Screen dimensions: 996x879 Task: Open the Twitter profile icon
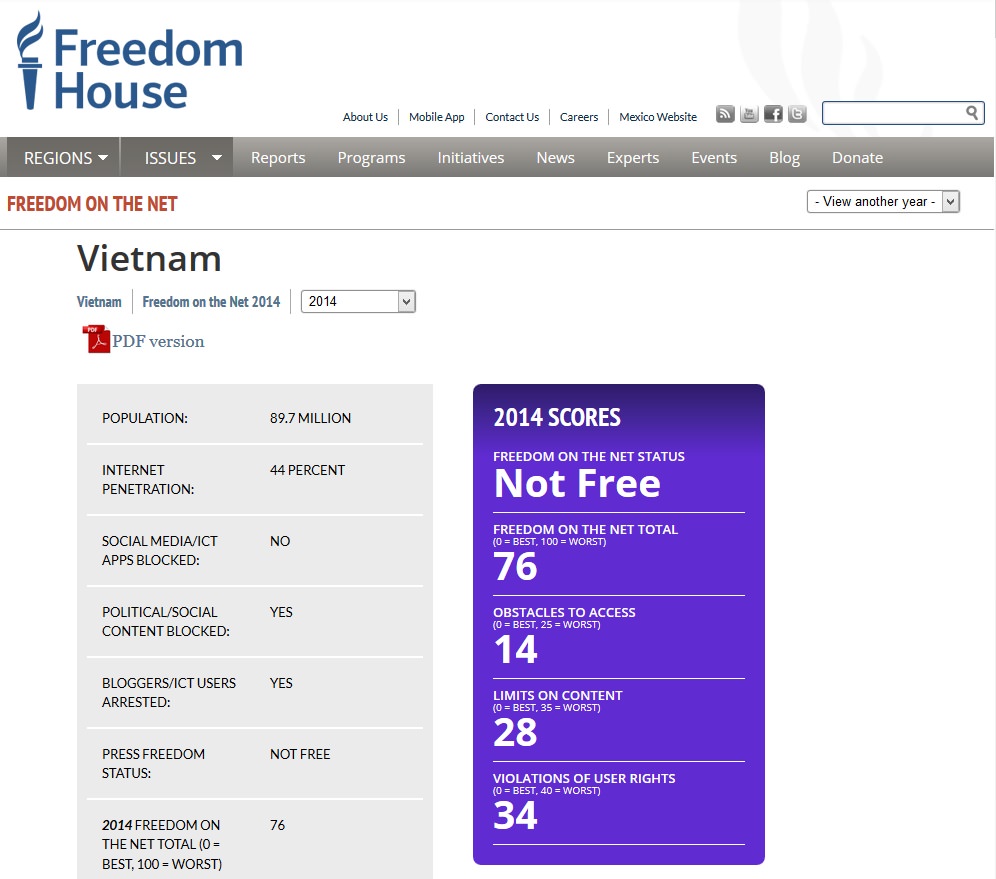pyautogui.click(x=797, y=114)
